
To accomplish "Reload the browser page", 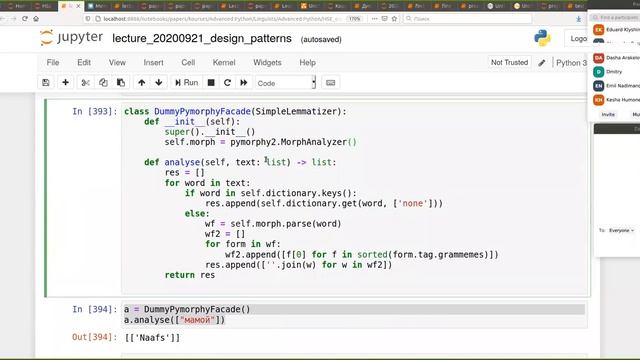I will (x=25, y=19).
